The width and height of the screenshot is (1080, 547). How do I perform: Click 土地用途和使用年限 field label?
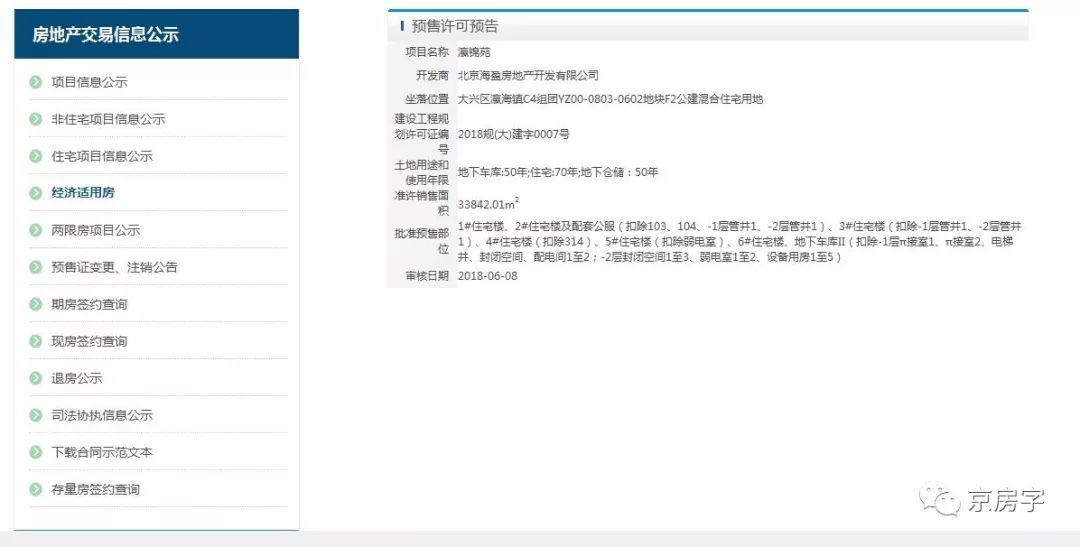(x=422, y=172)
